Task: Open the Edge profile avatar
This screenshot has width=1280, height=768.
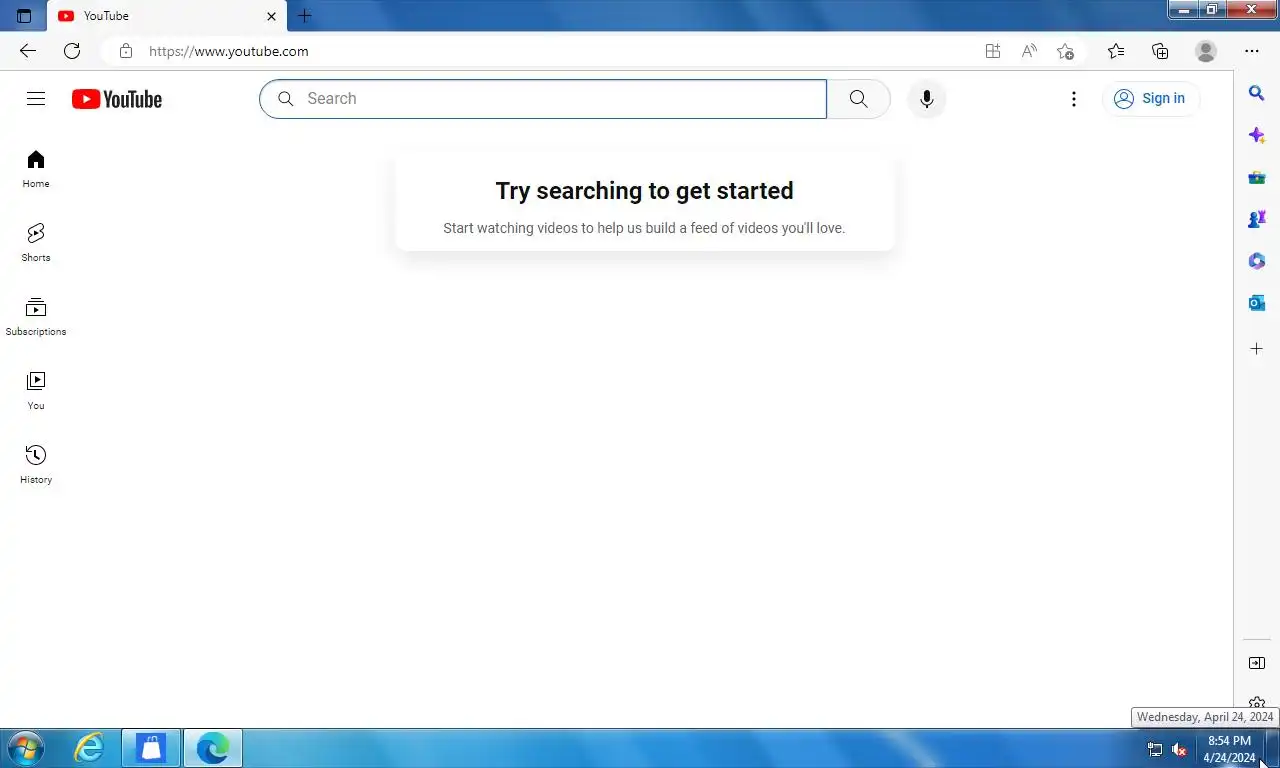Action: click(x=1206, y=51)
